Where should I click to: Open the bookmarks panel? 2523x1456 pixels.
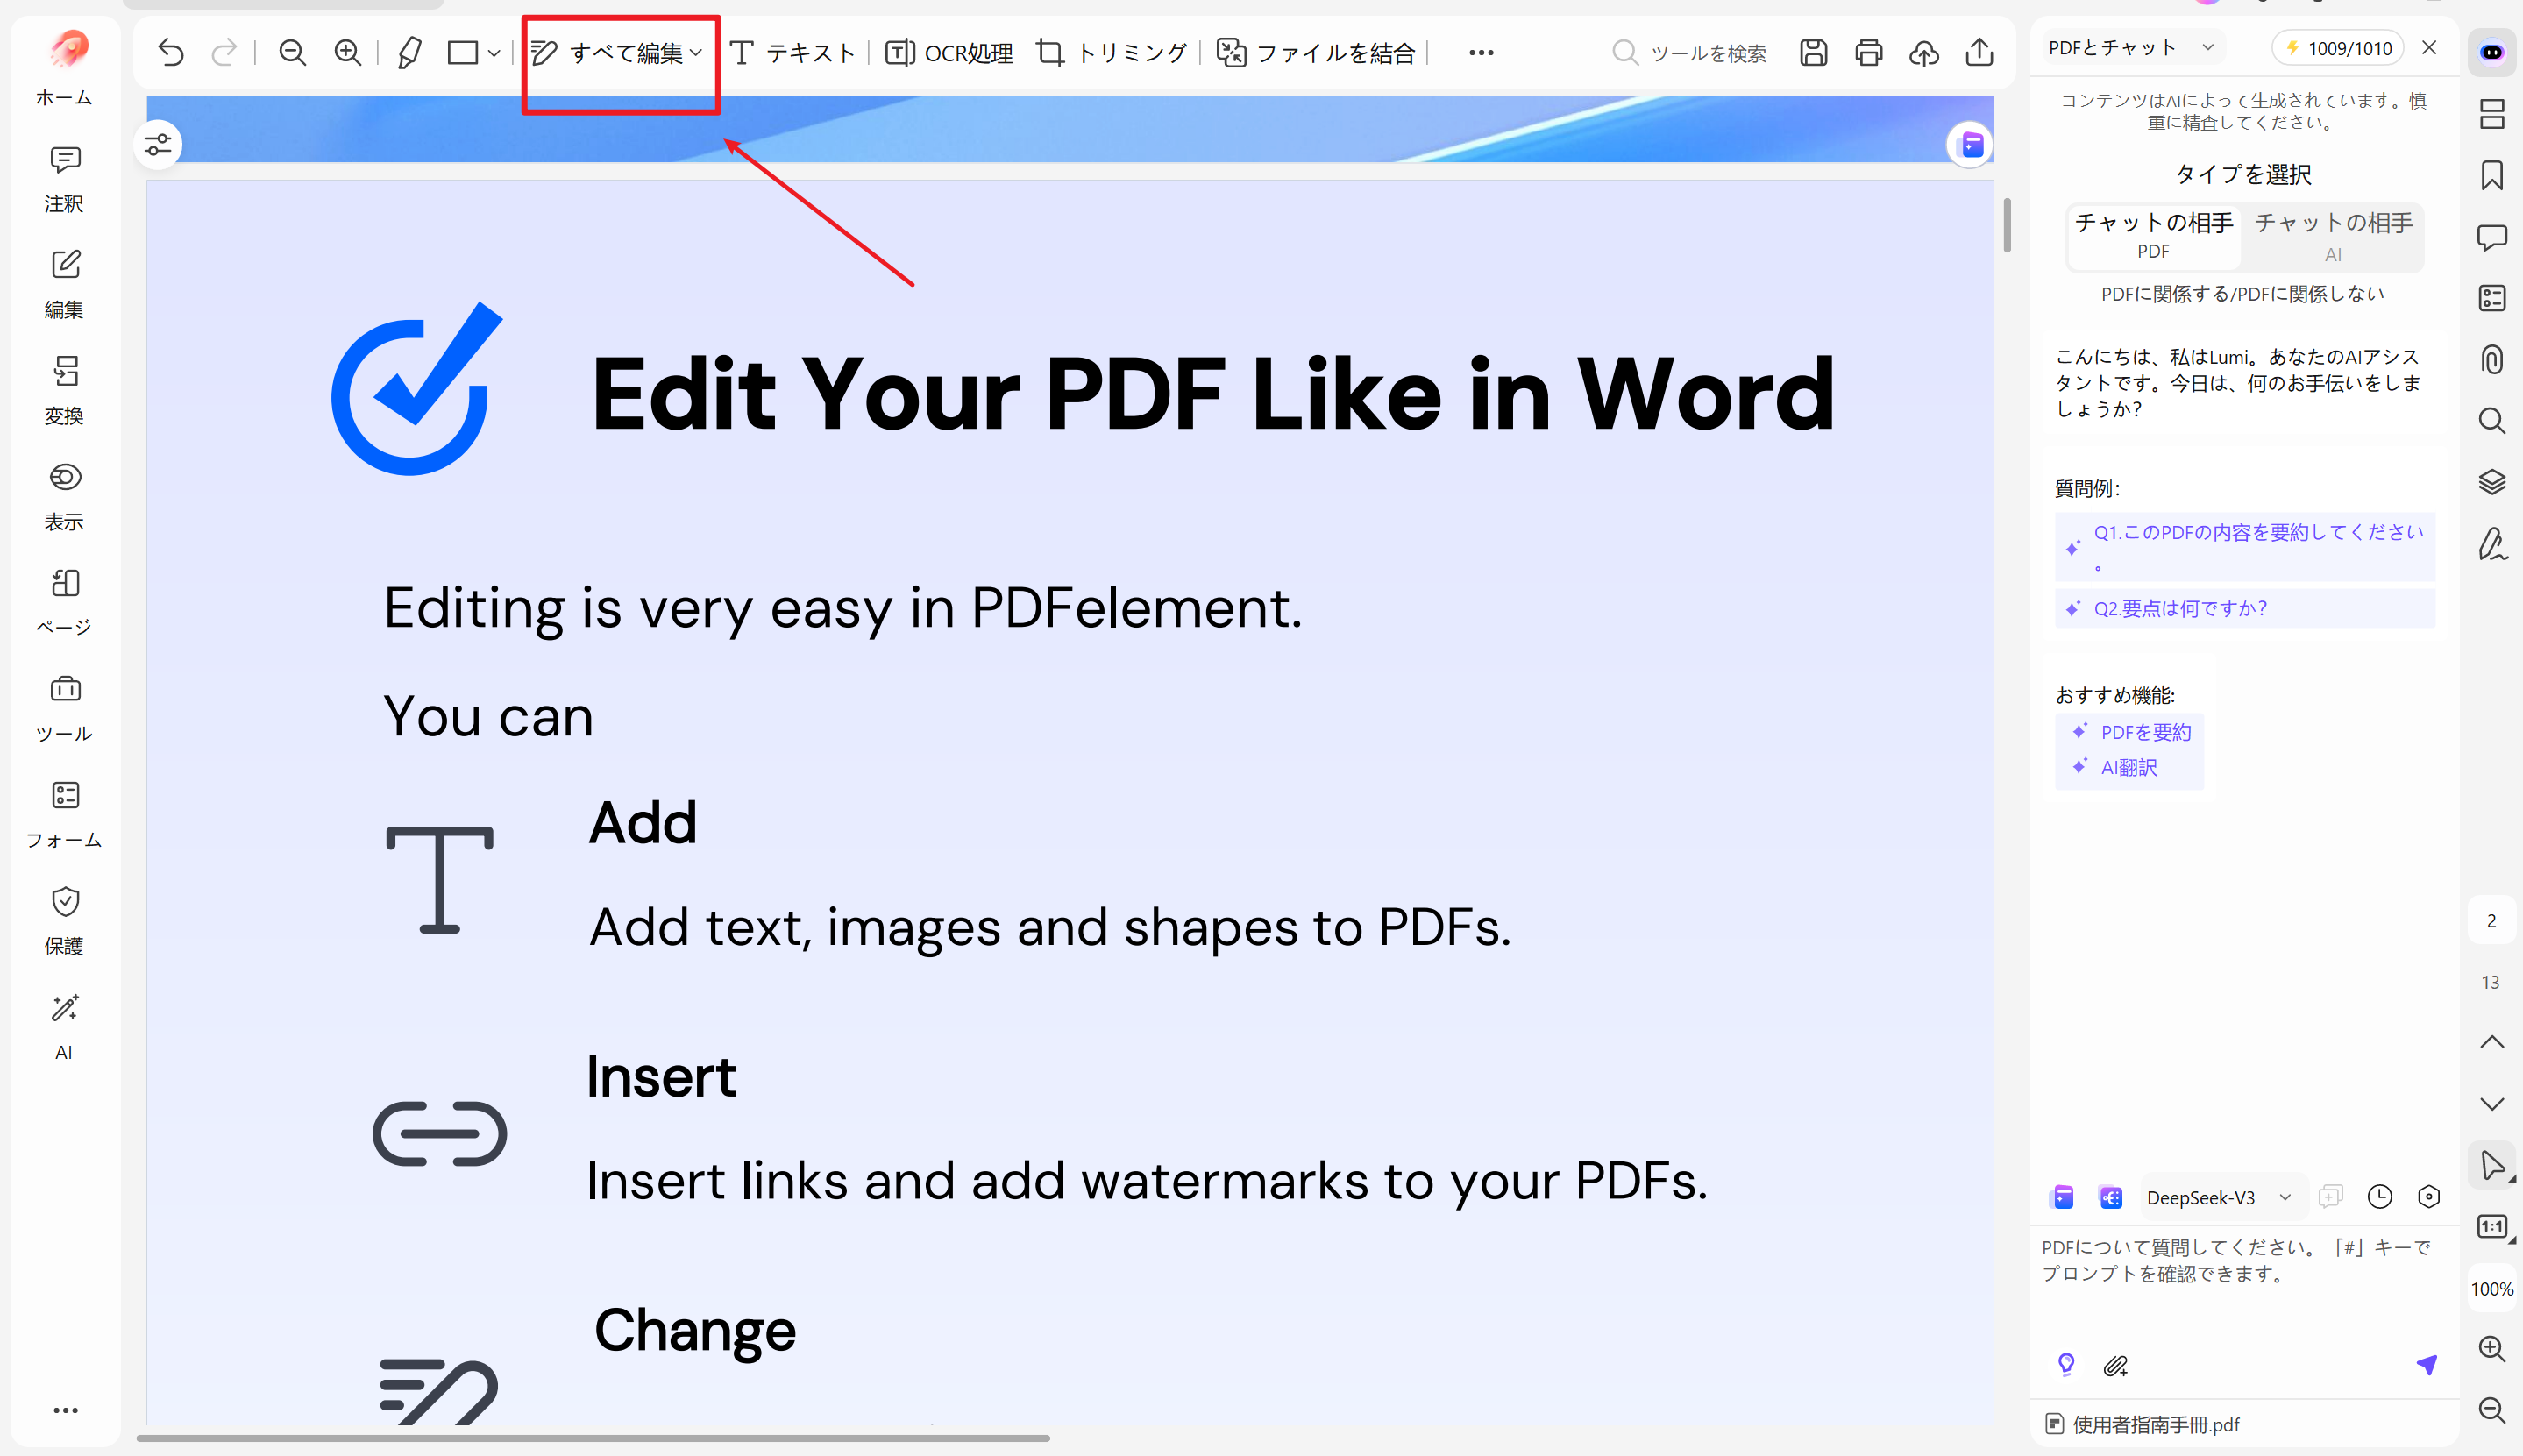[2491, 176]
